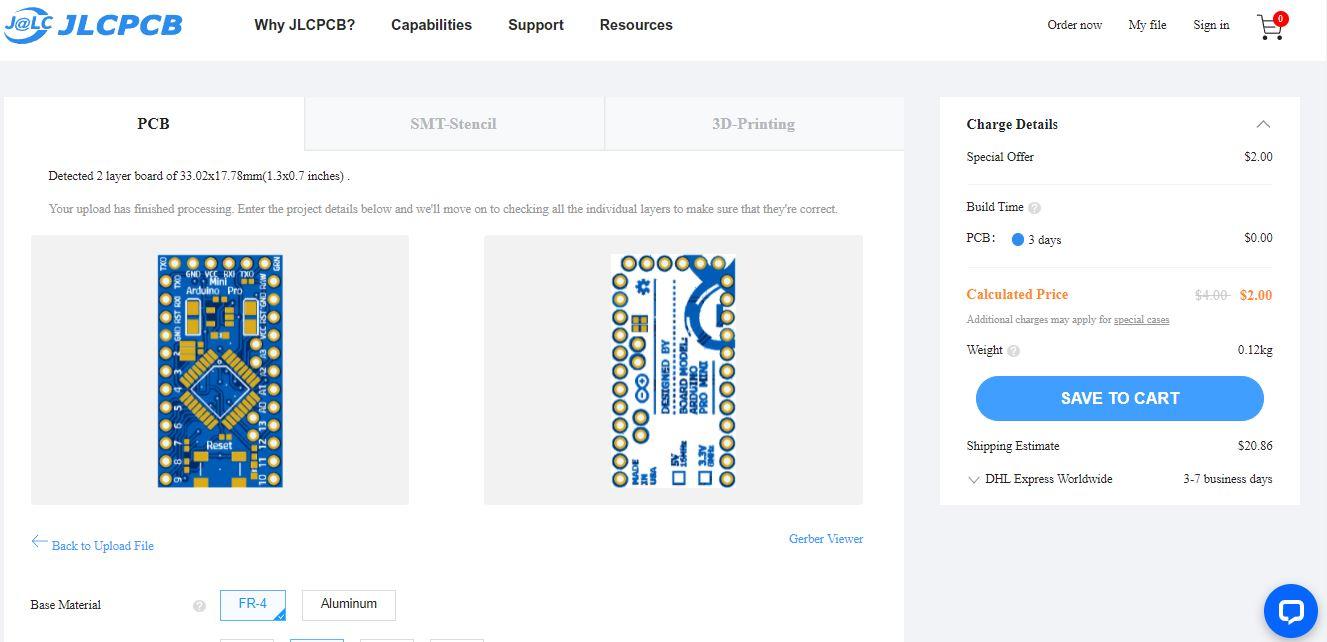Expand DHL Express Worldwide shipping options
Image resolution: width=1327 pixels, height=642 pixels.
[x=973, y=480]
